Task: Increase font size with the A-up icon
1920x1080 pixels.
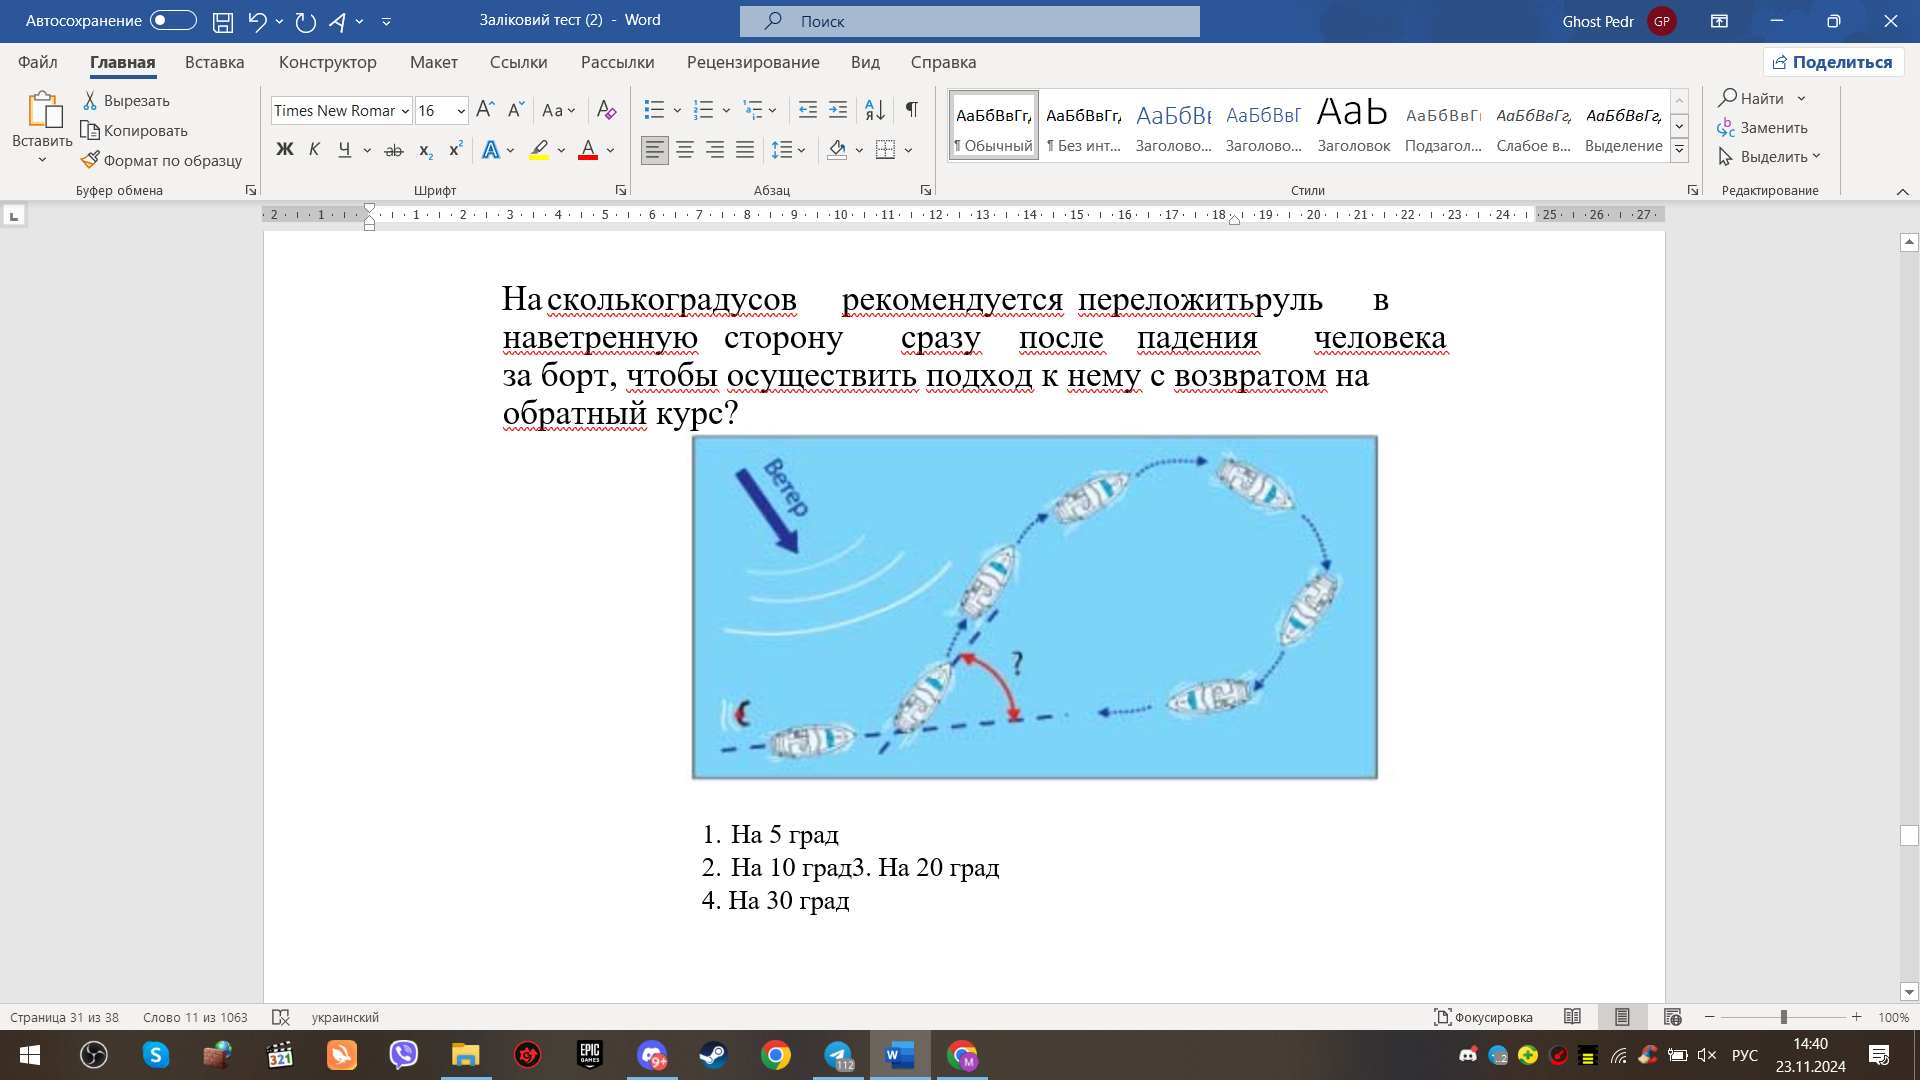Action: [x=485, y=110]
